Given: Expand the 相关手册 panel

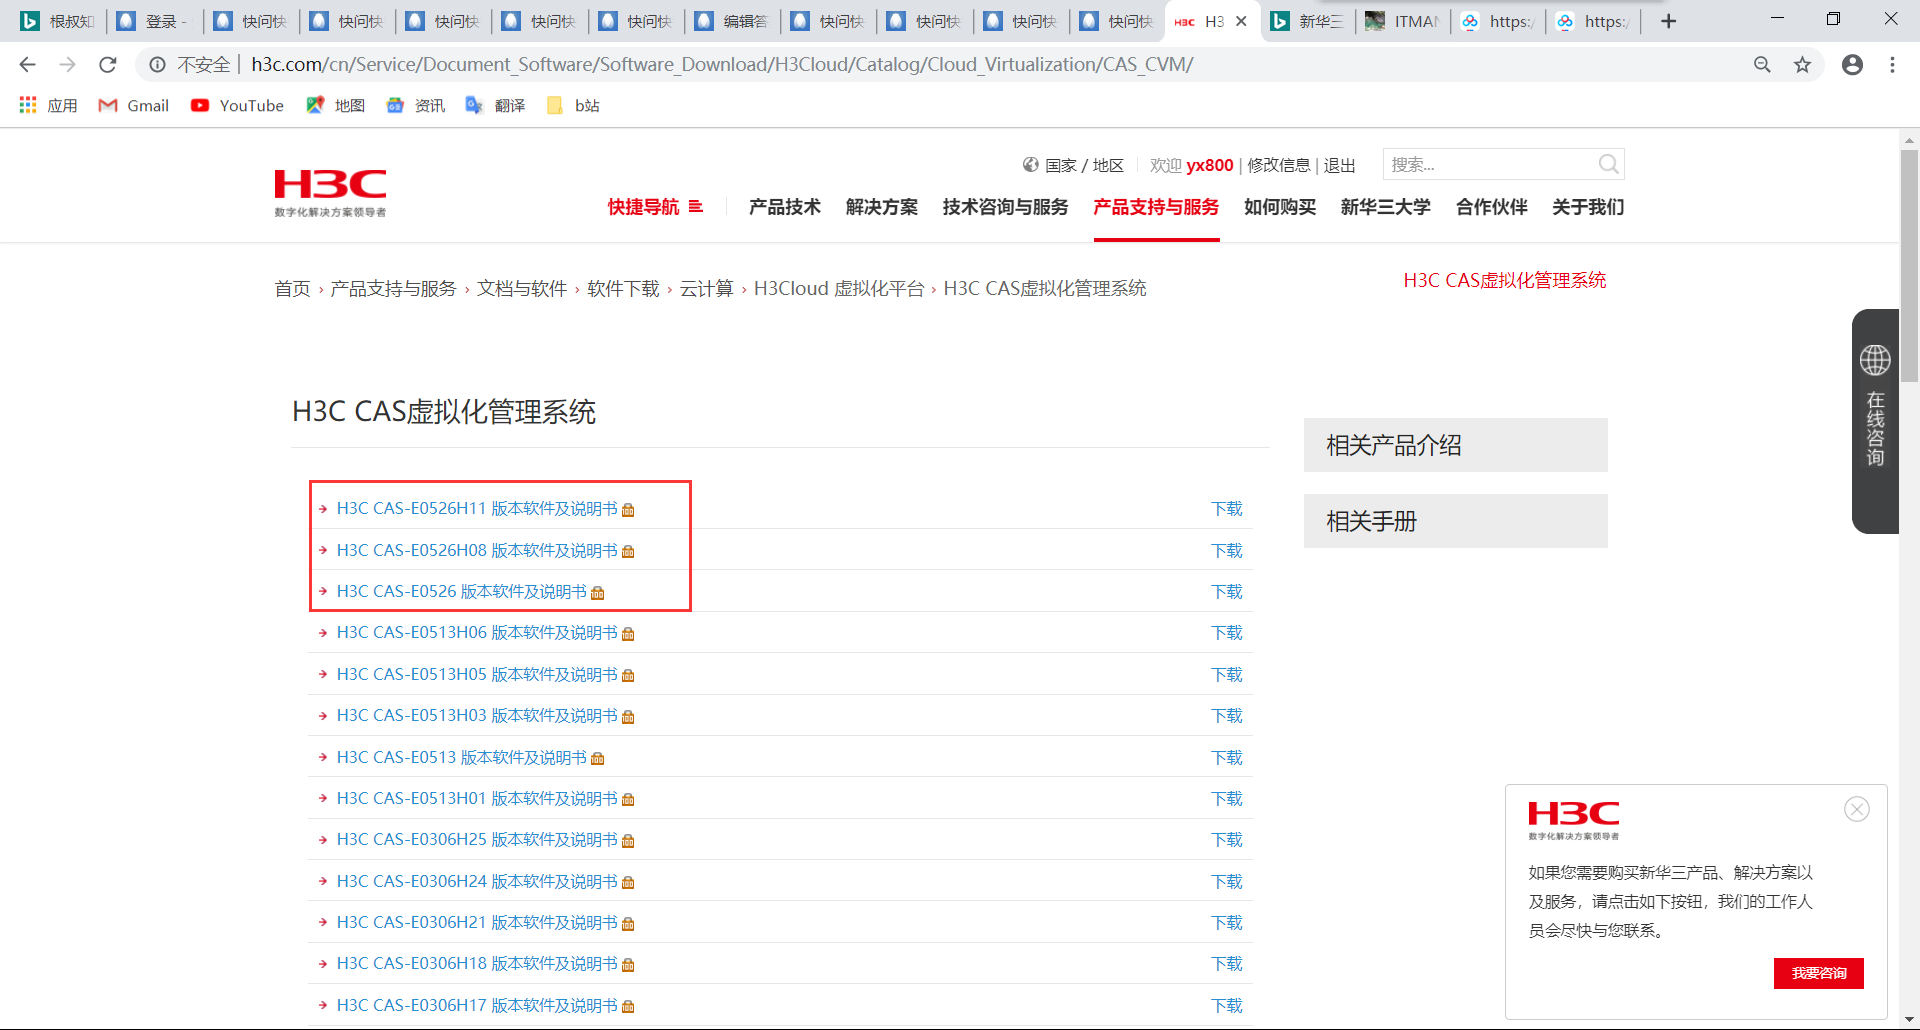Looking at the screenshot, I should tap(1456, 521).
